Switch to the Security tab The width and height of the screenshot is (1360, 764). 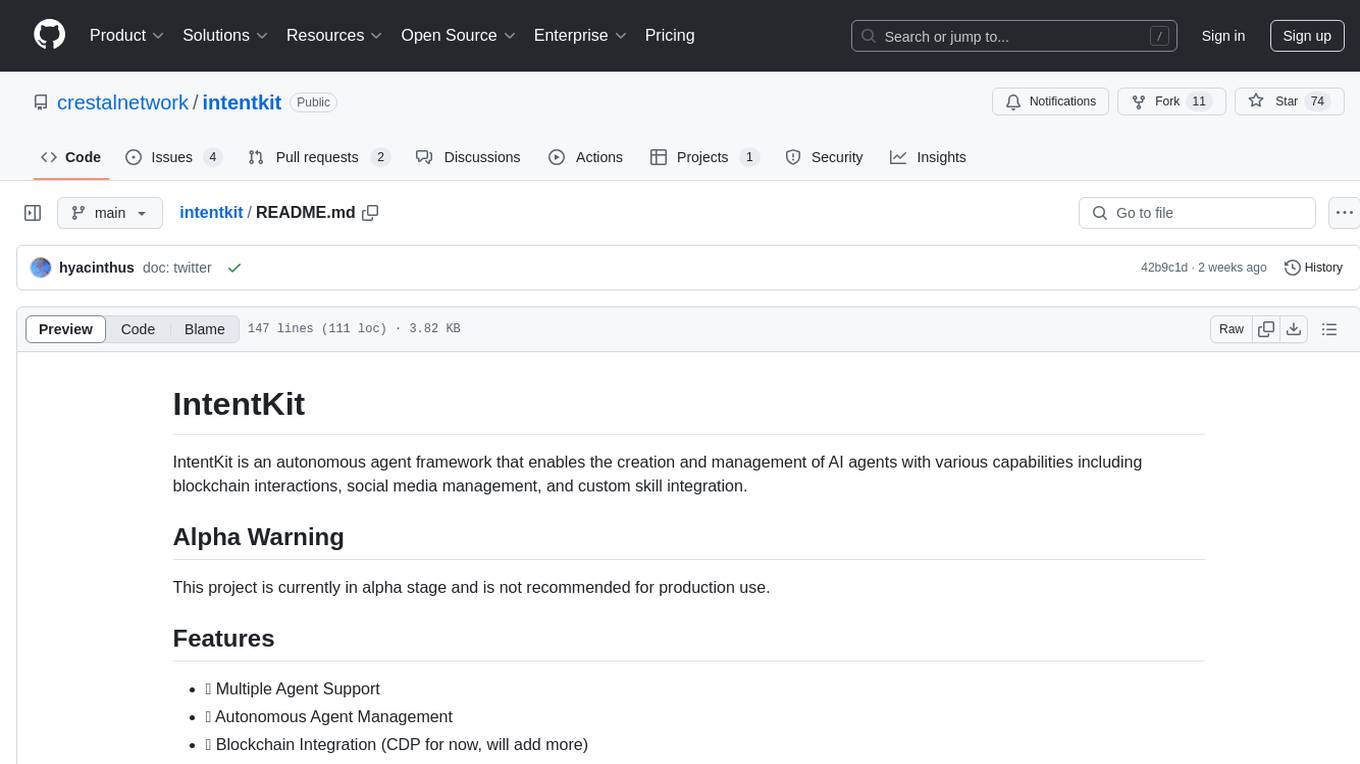[824, 157]
